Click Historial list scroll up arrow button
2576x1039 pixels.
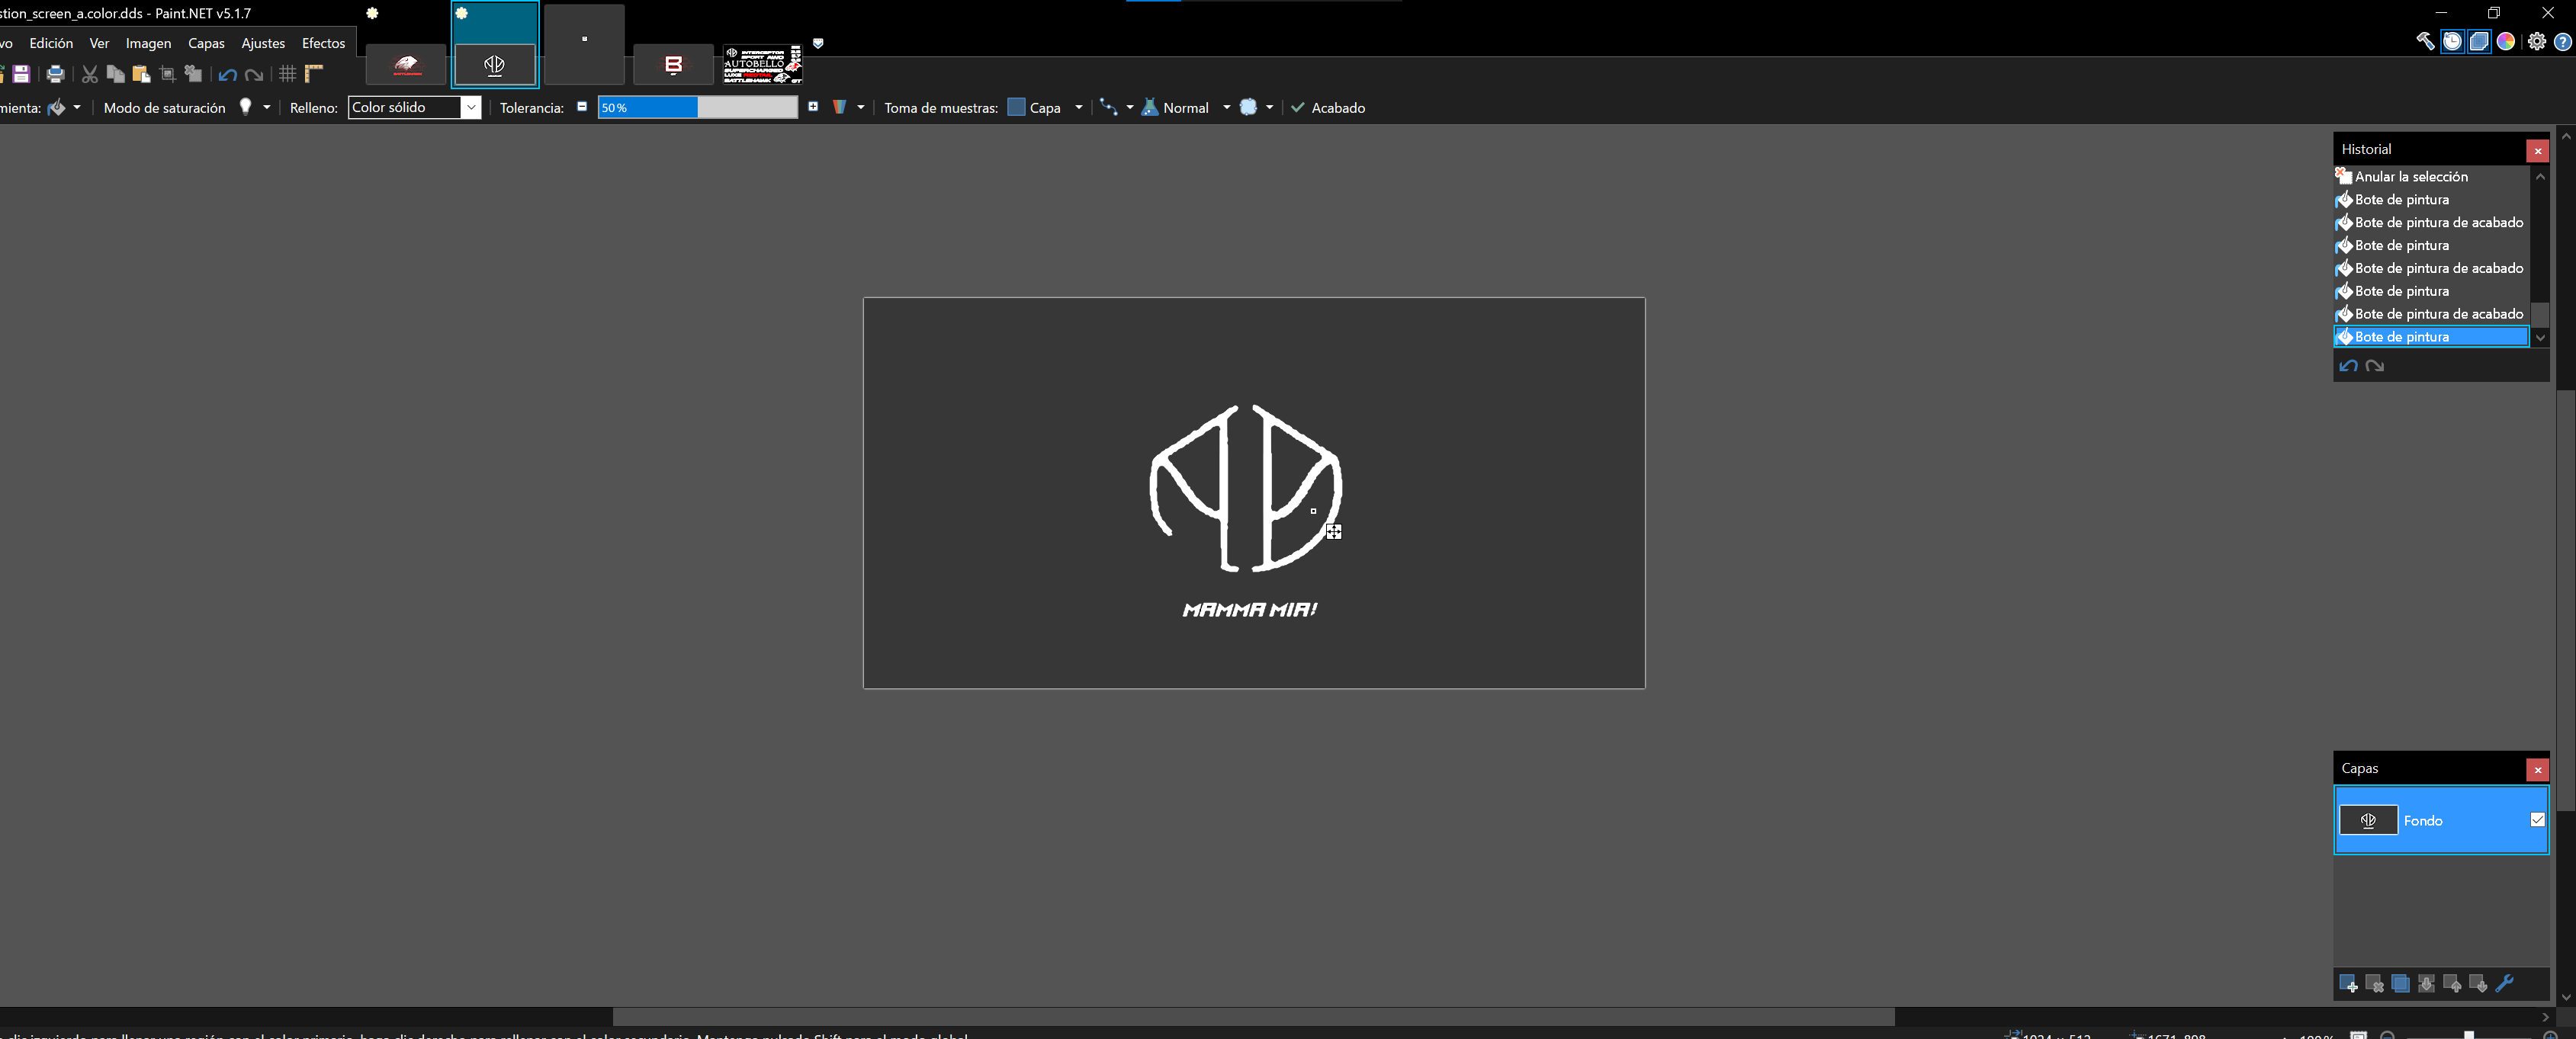point(2540,176)
